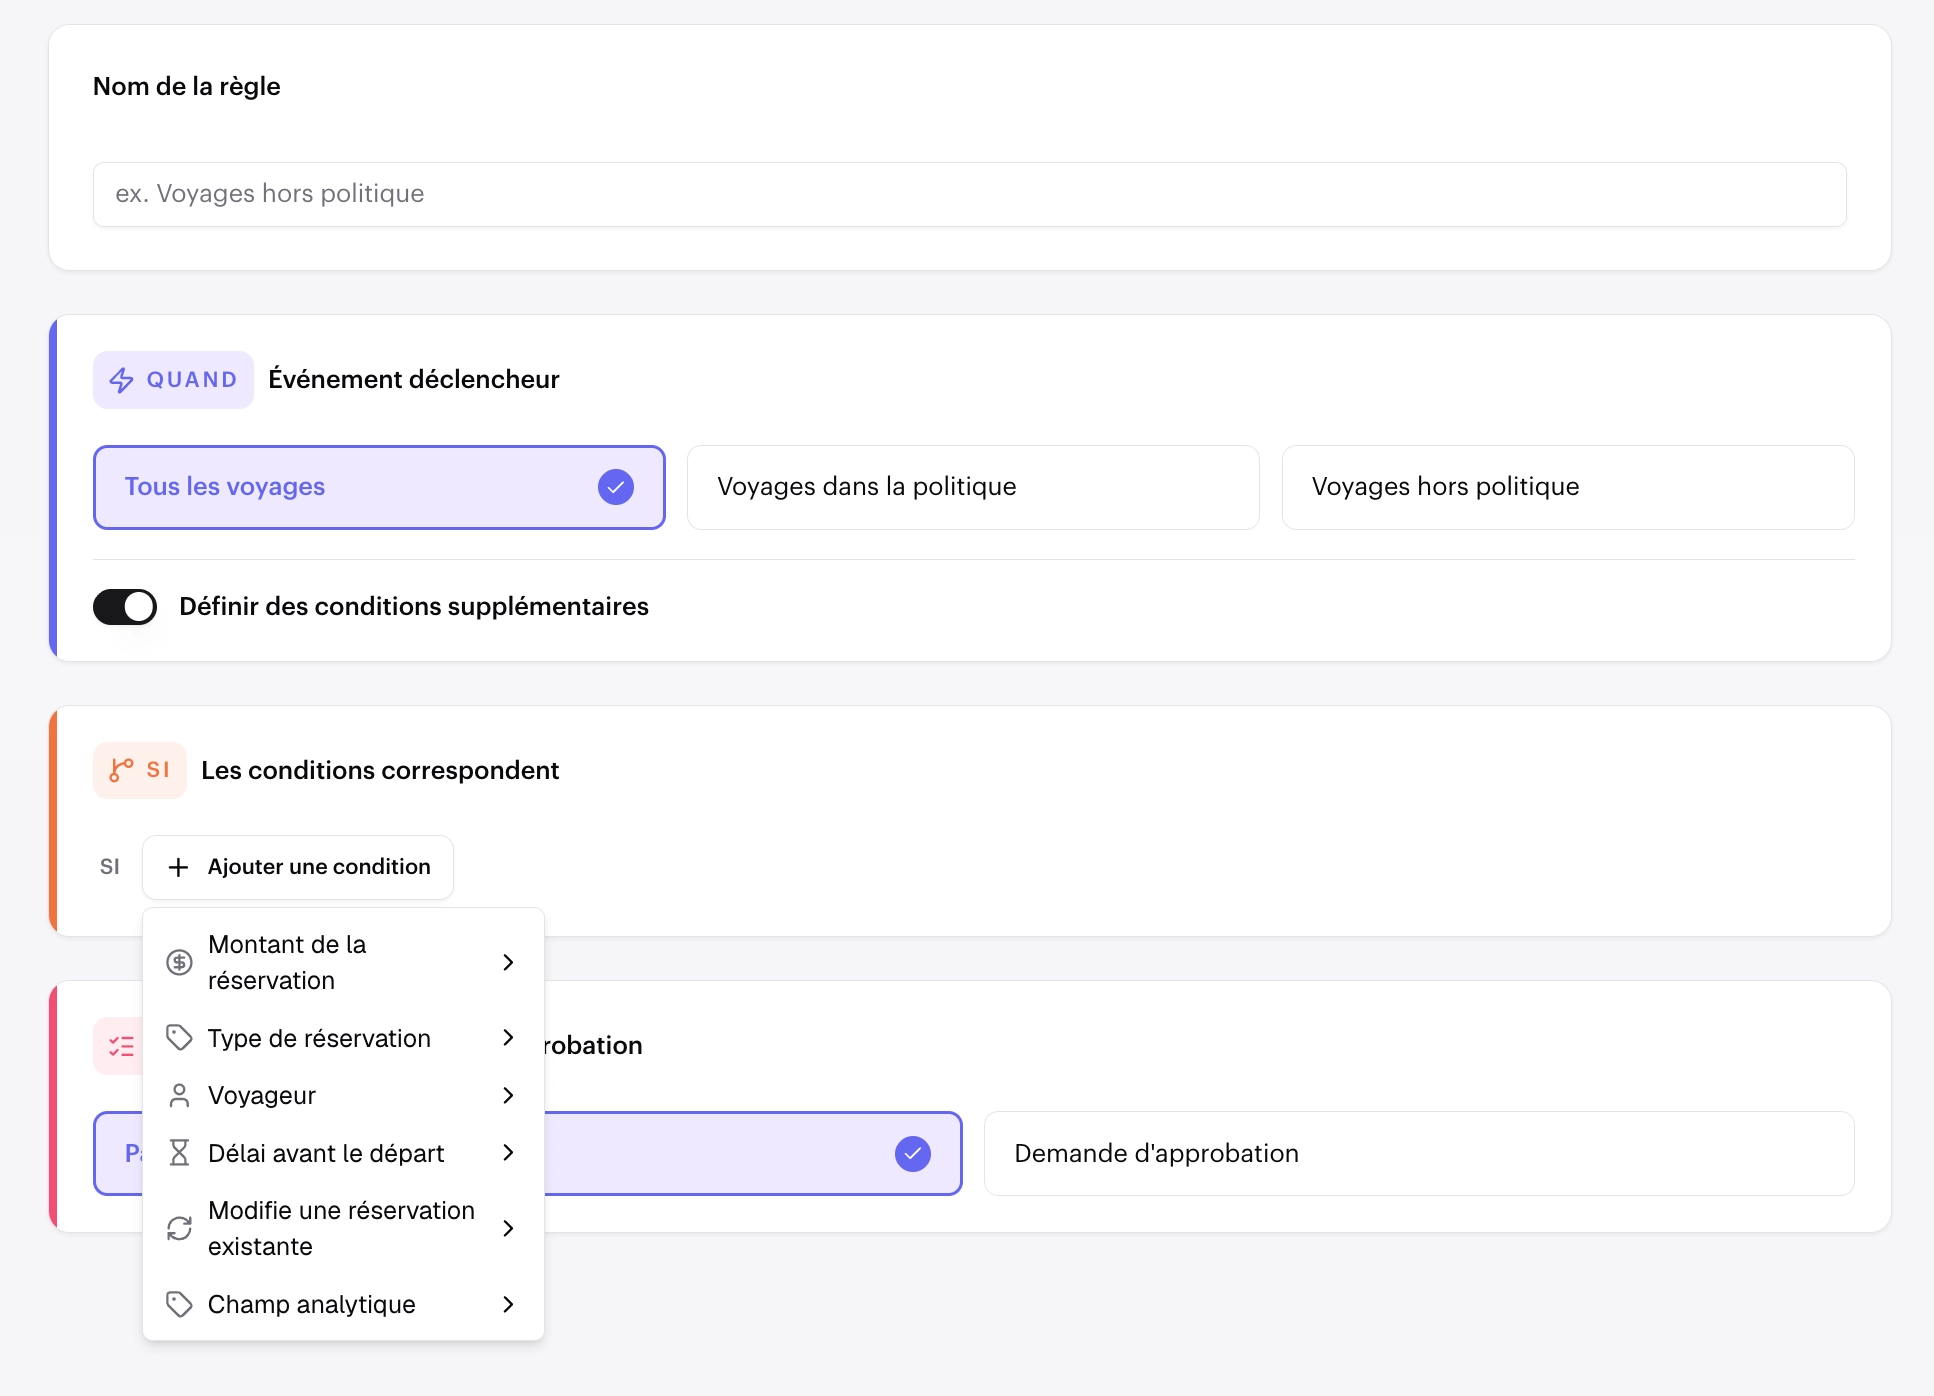Click the Nom de la règle label
Image resolution: width=1934 pixels, height=1396 pixels.
187,87
